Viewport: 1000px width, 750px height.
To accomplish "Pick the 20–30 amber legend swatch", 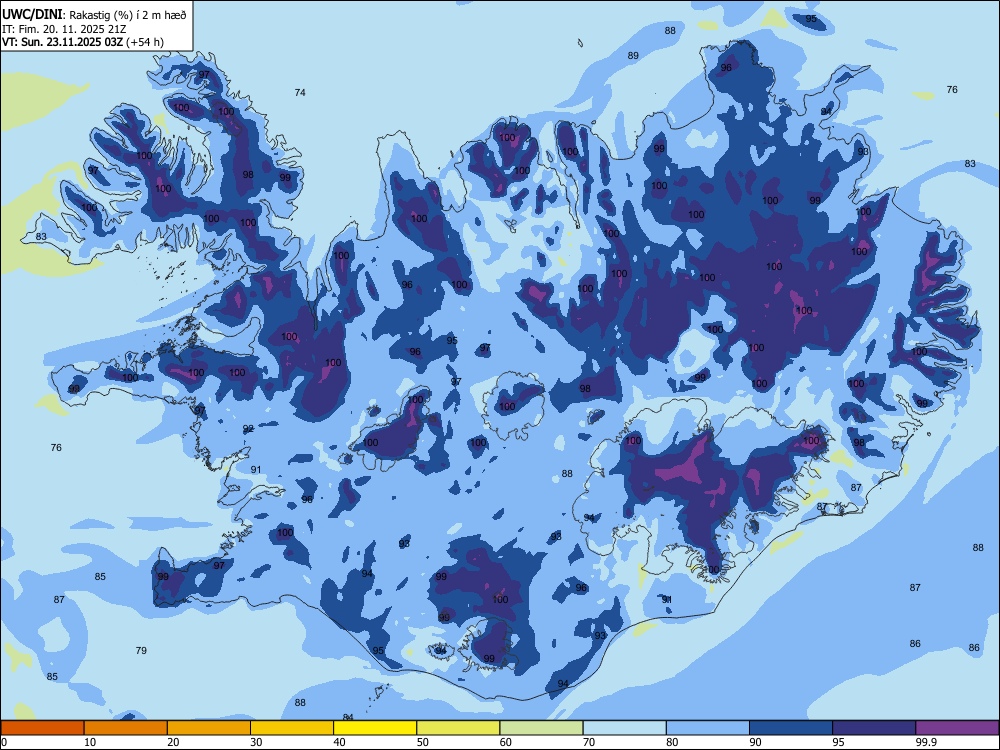I will click(x=209, y=728).
